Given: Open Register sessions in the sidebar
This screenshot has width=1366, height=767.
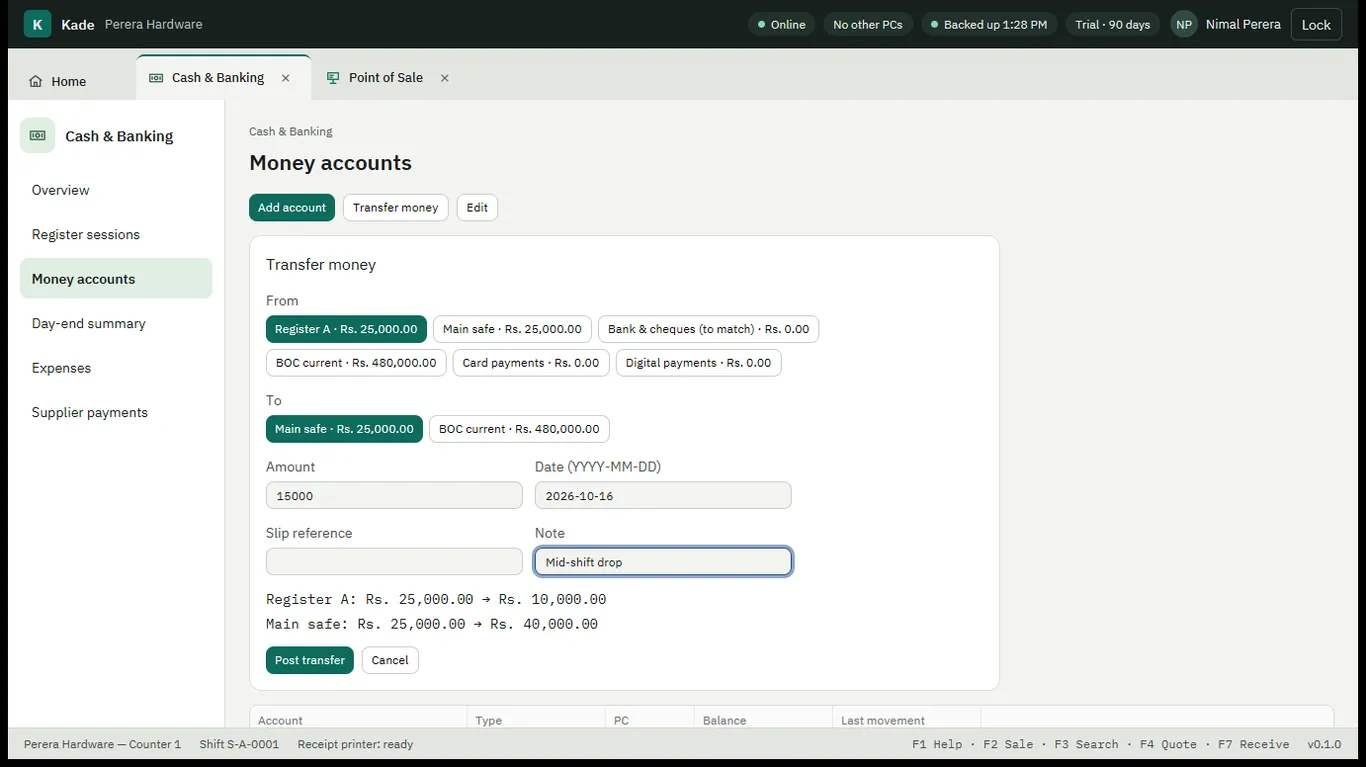Looking at the screenshot, I should click(x=116, y=235).
